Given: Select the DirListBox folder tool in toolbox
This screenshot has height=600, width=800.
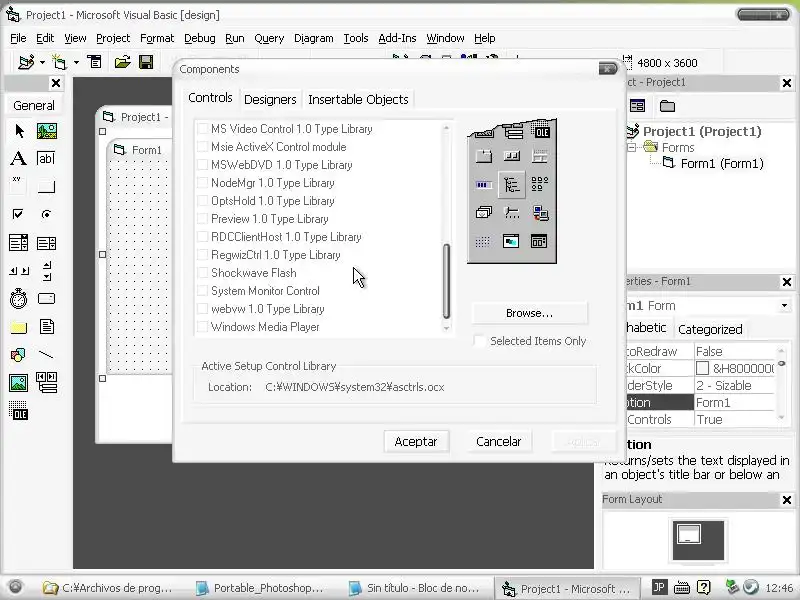Looking at the screenshot, I should pyautogui.click(x=19, y=327).
